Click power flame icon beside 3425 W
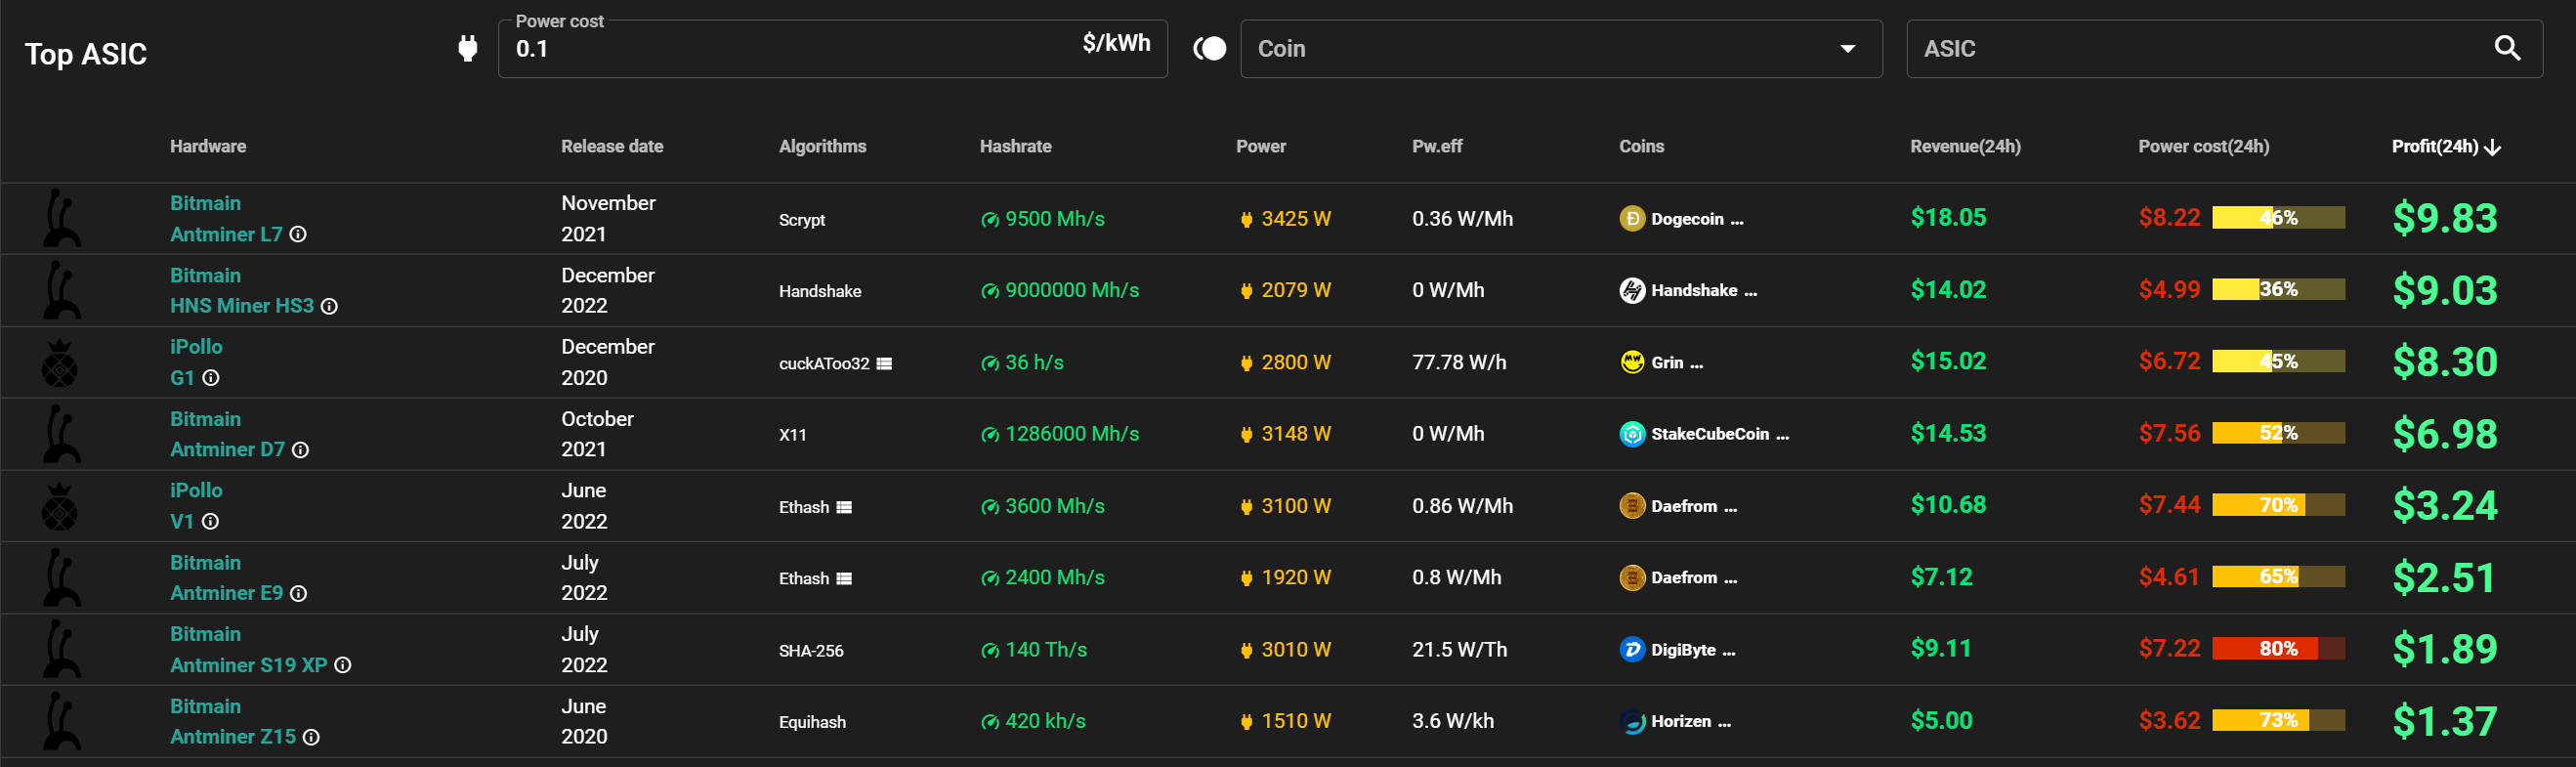Viewport: 2576px width, 767px height. [x=1246, y=220]
